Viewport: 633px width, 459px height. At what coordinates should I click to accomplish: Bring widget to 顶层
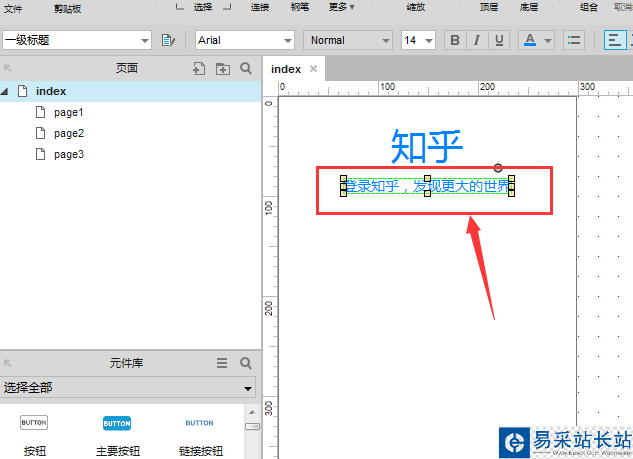pyautogui.click(x=489, y=7)
